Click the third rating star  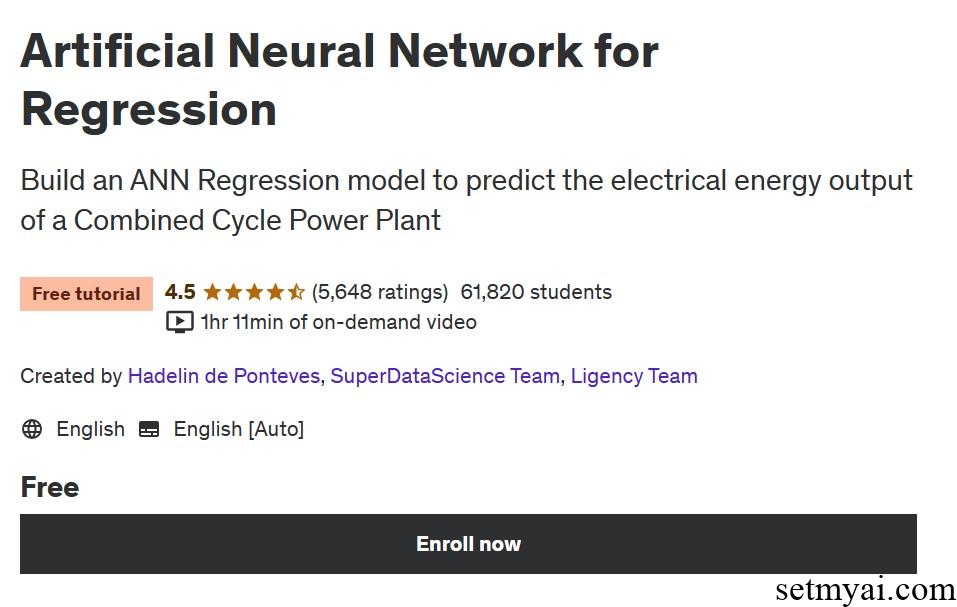(255, 292)
